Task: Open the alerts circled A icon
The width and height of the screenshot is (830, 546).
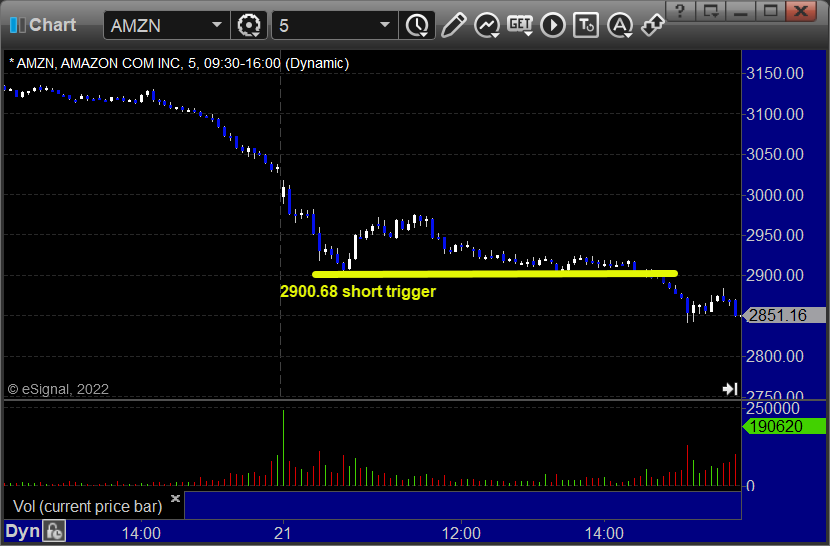Action: [x=620, y=25]
